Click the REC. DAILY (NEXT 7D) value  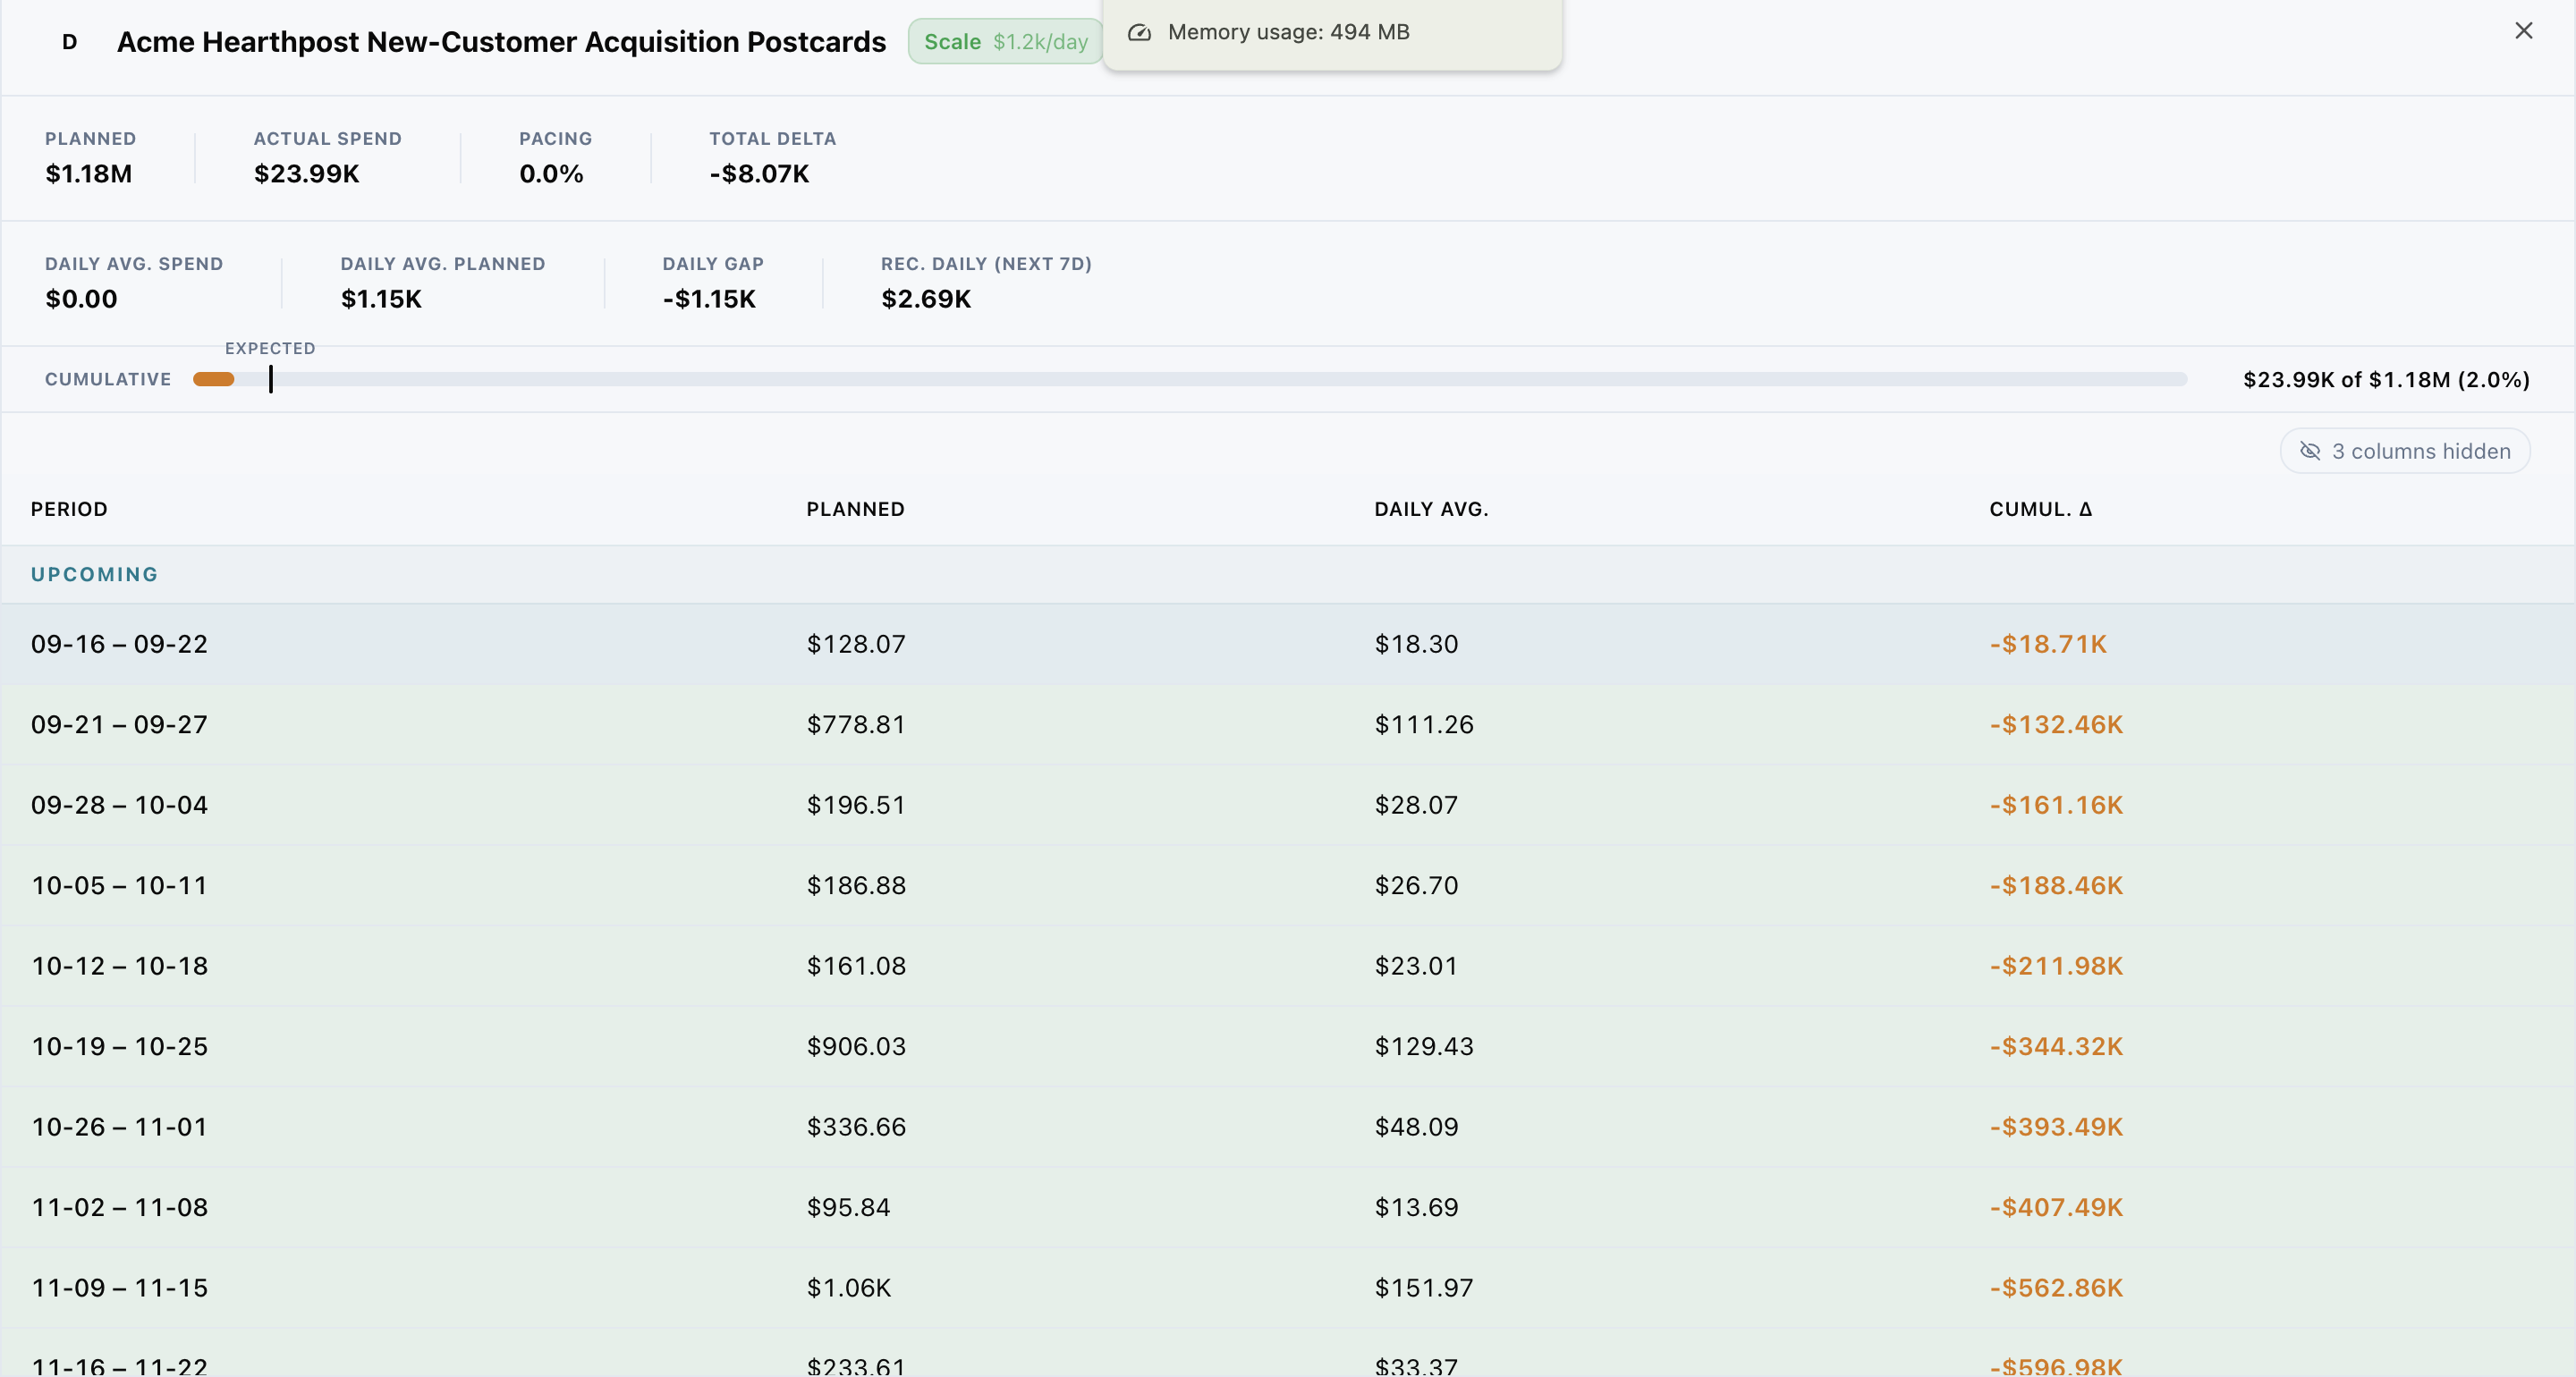click(926, 299)
